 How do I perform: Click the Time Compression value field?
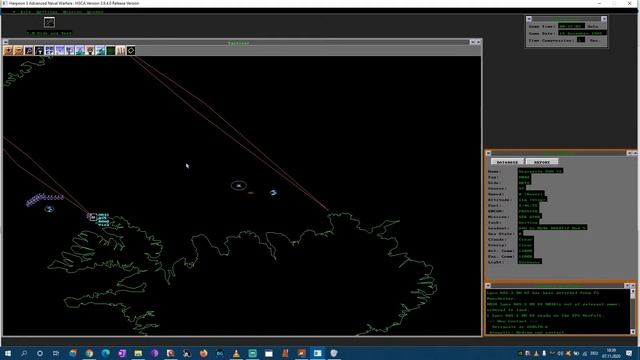581,40
